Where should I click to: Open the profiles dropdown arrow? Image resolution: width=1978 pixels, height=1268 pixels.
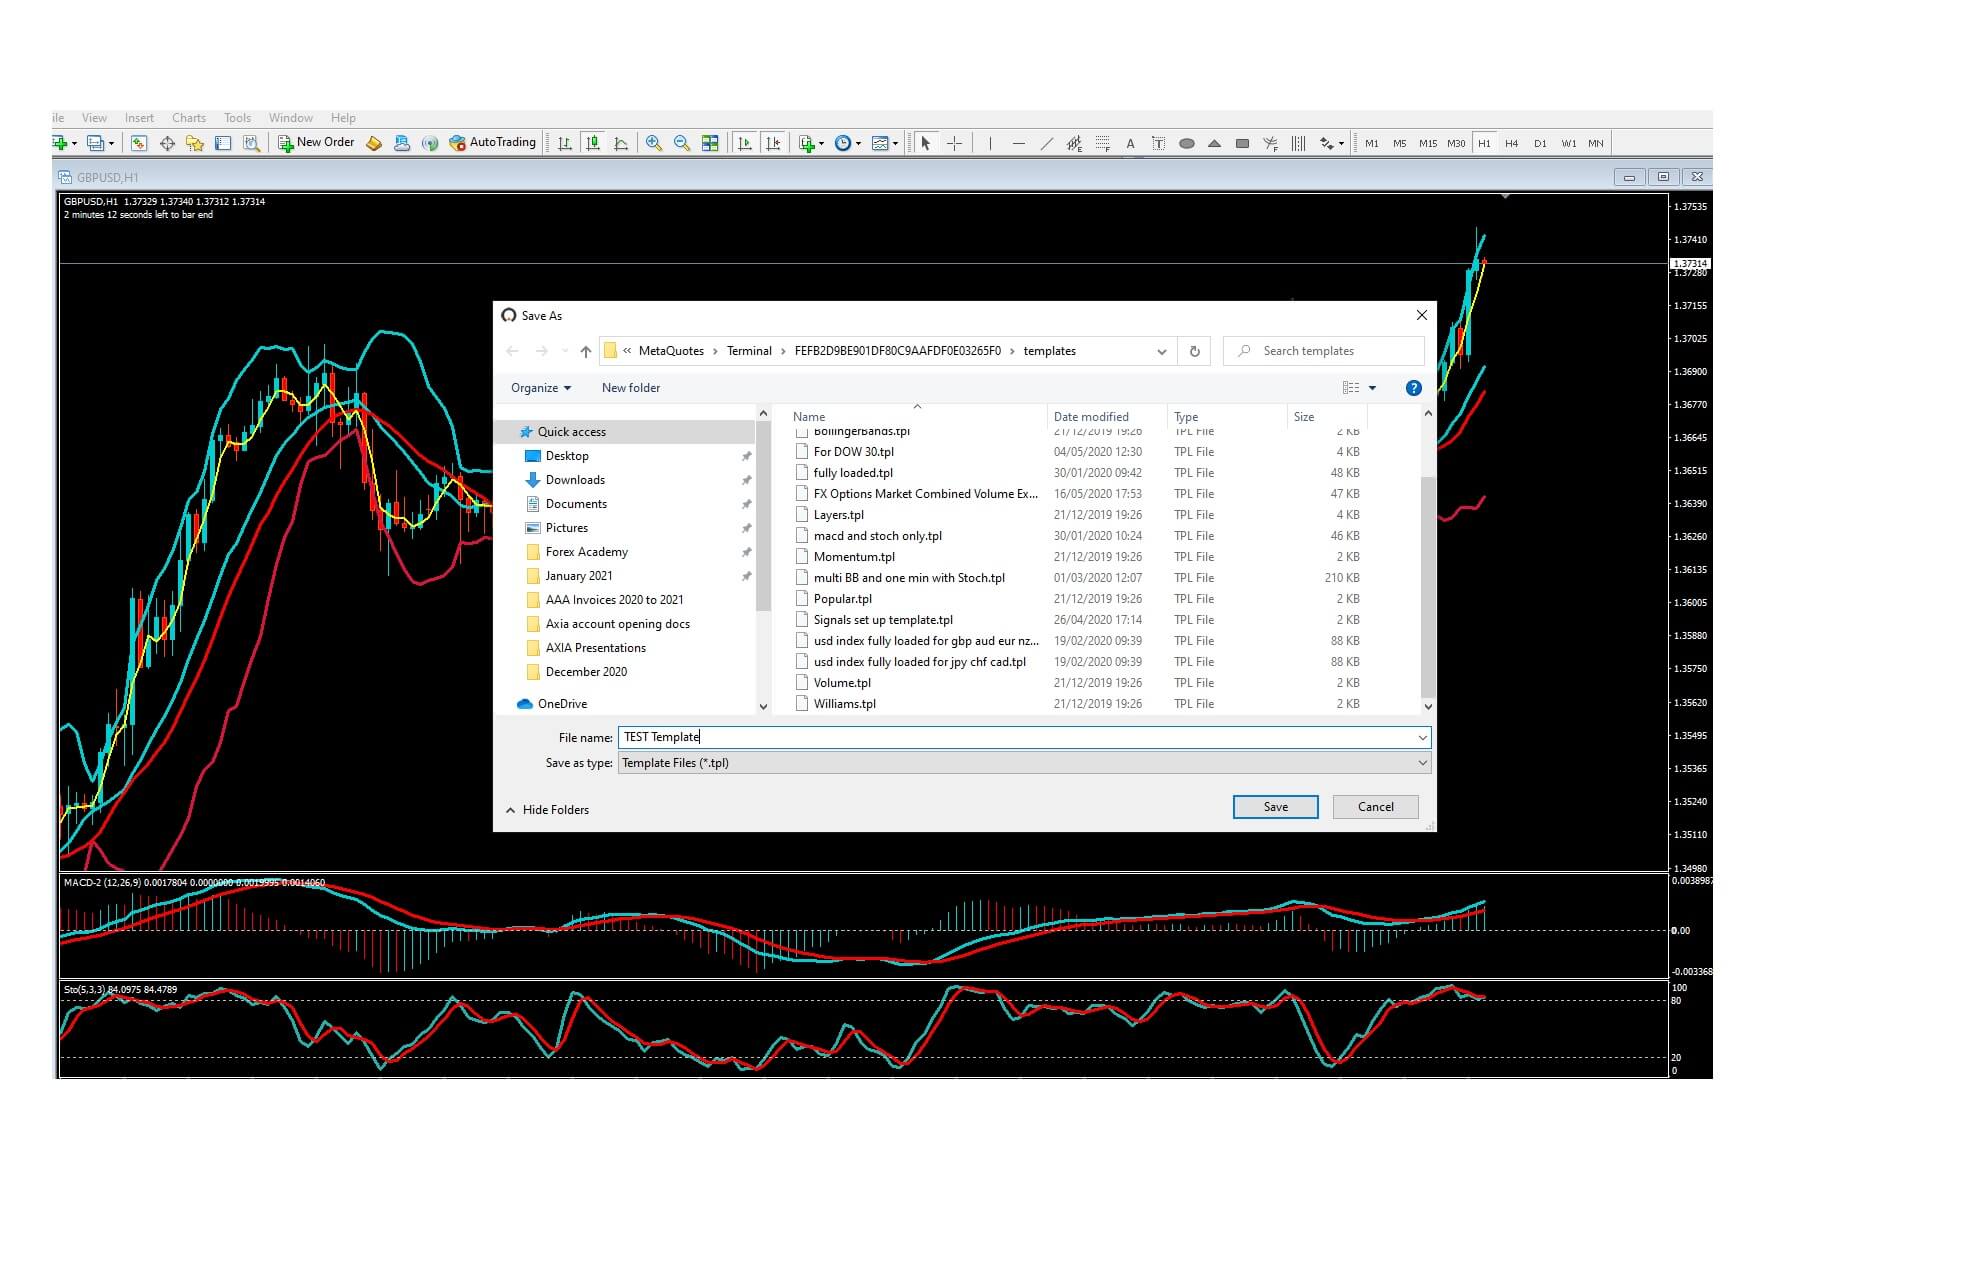[111, 143]
